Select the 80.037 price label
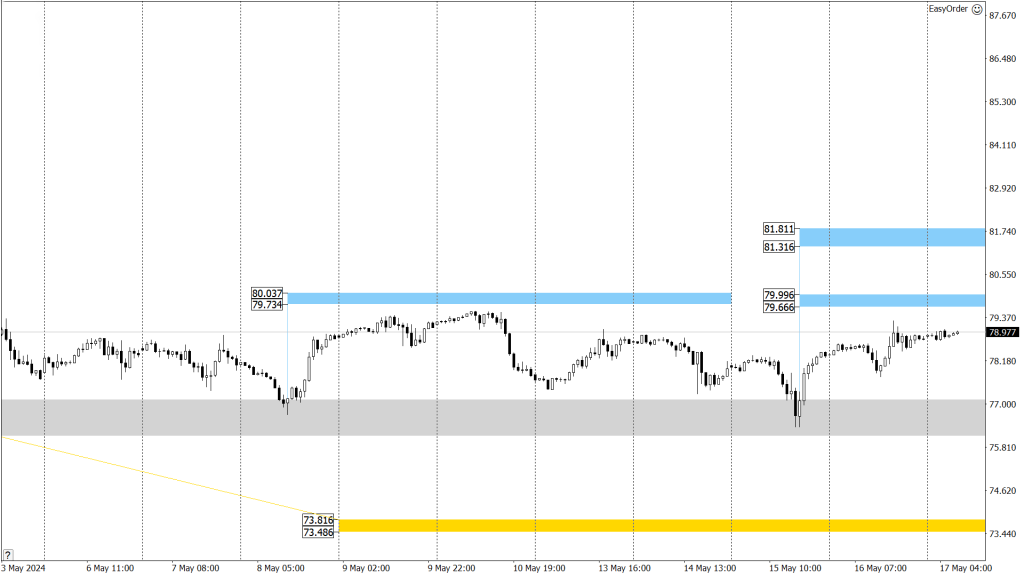The image size is (1024, 576). pyautogui.click(x=267, y=294)
